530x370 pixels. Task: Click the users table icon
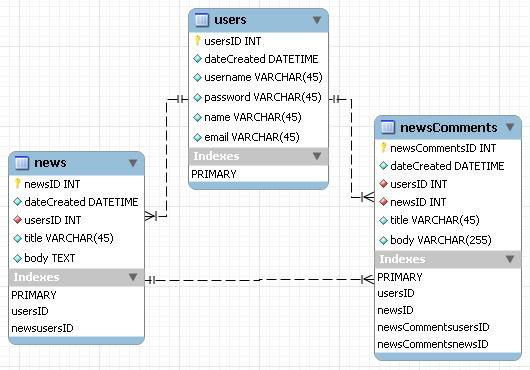pyautogui.click(x=202, y=20)
